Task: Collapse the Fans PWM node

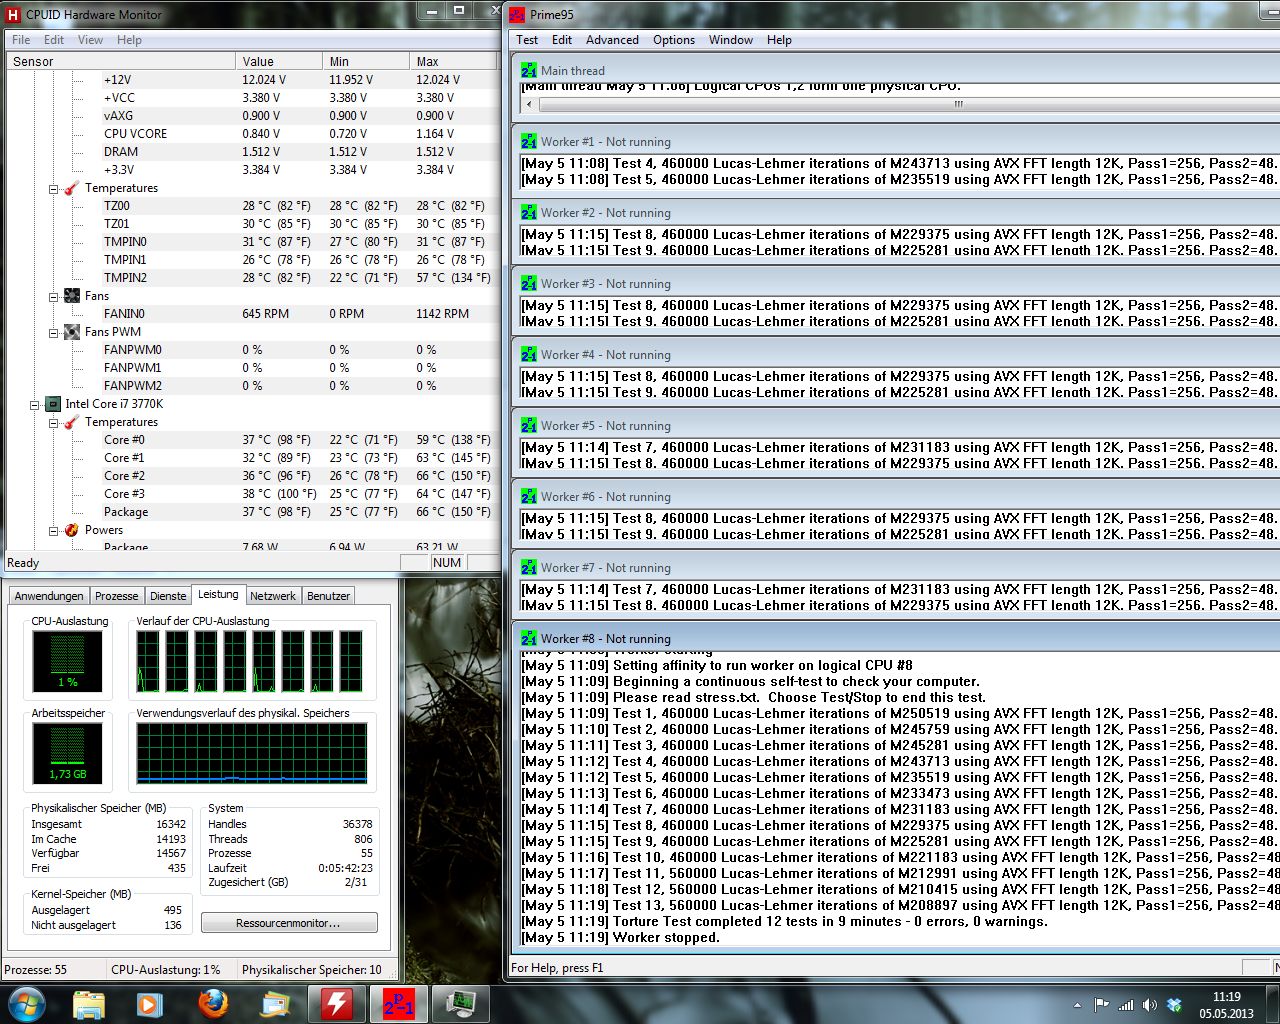Action: coord(53,332)
